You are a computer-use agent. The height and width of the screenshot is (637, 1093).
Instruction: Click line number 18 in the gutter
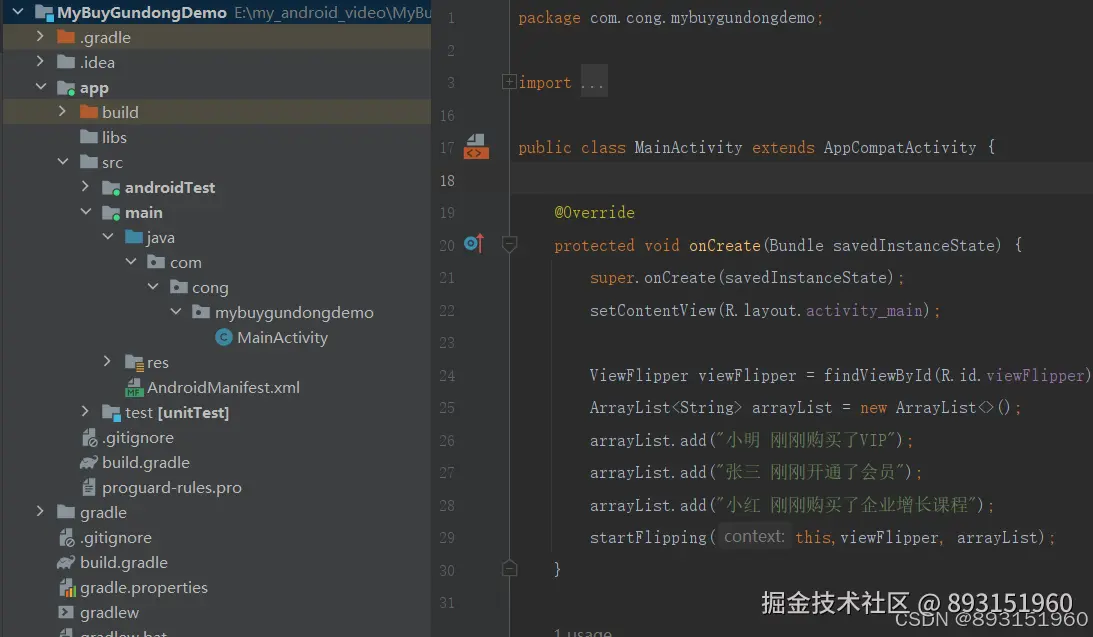tap(447, 181)
